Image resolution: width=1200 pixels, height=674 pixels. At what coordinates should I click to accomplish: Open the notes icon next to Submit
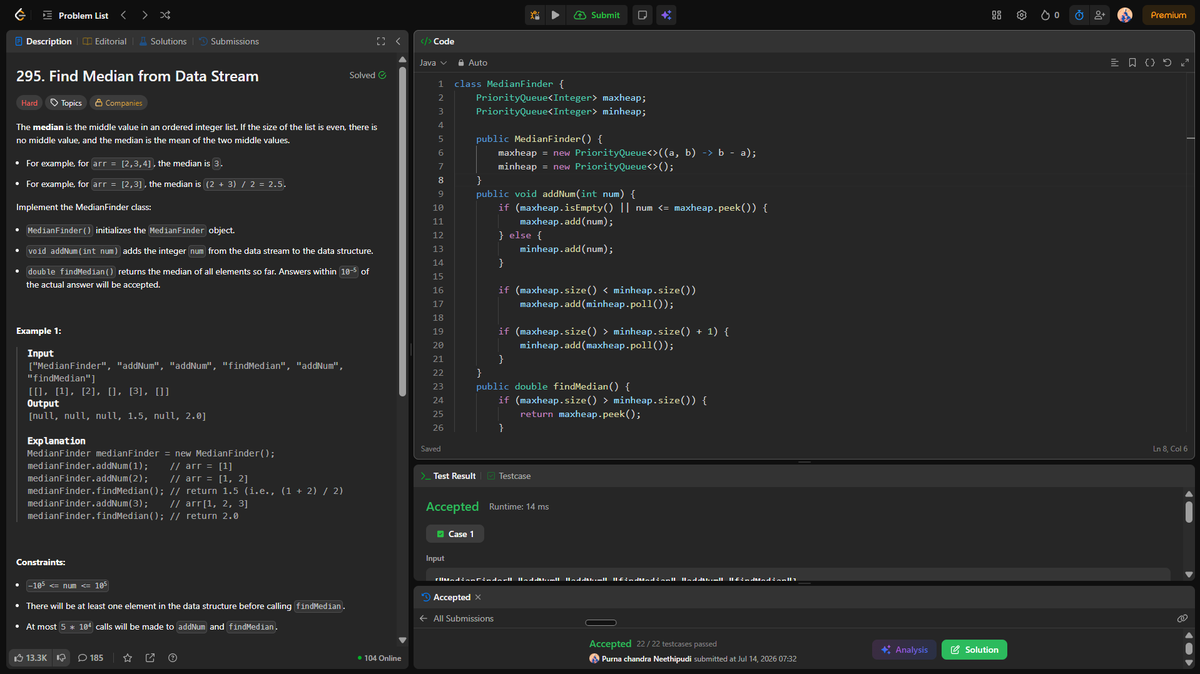click(642, 15)
